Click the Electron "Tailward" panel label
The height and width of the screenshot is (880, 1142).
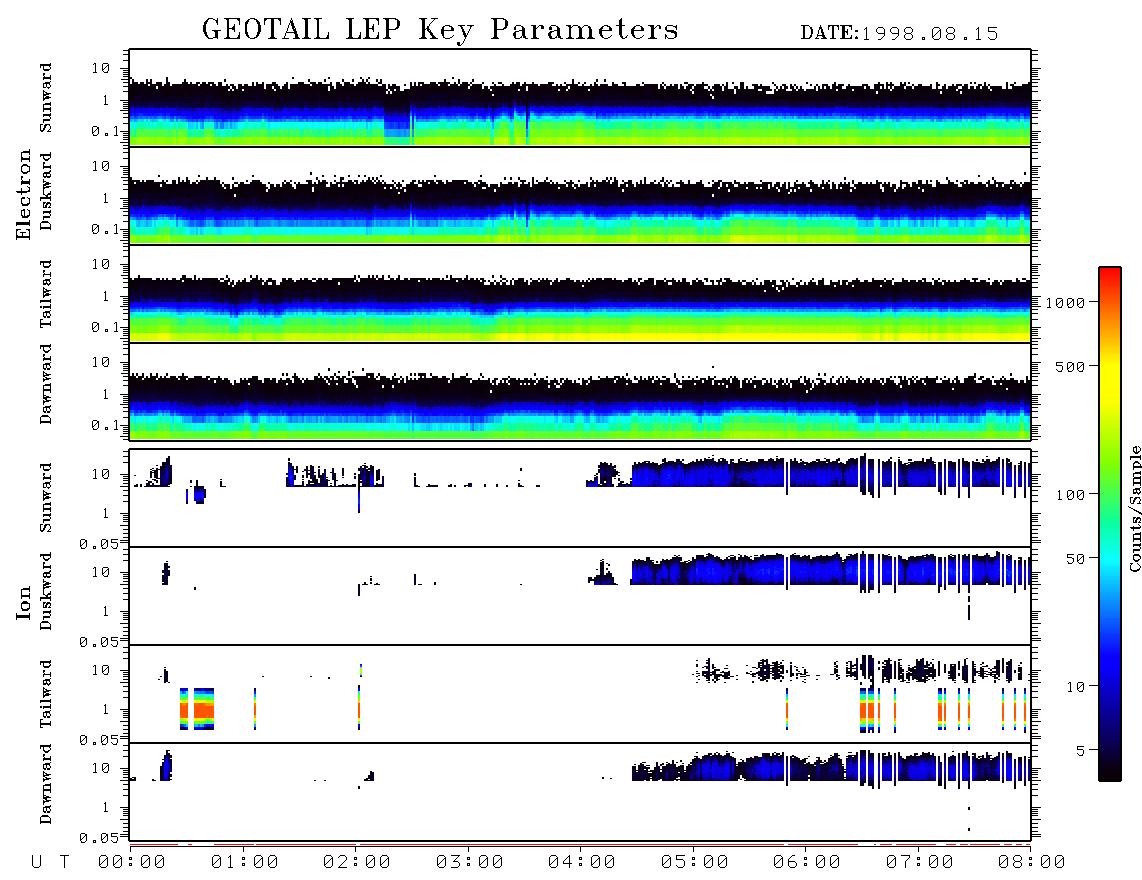pyautogui.click(x=46, y=294)
